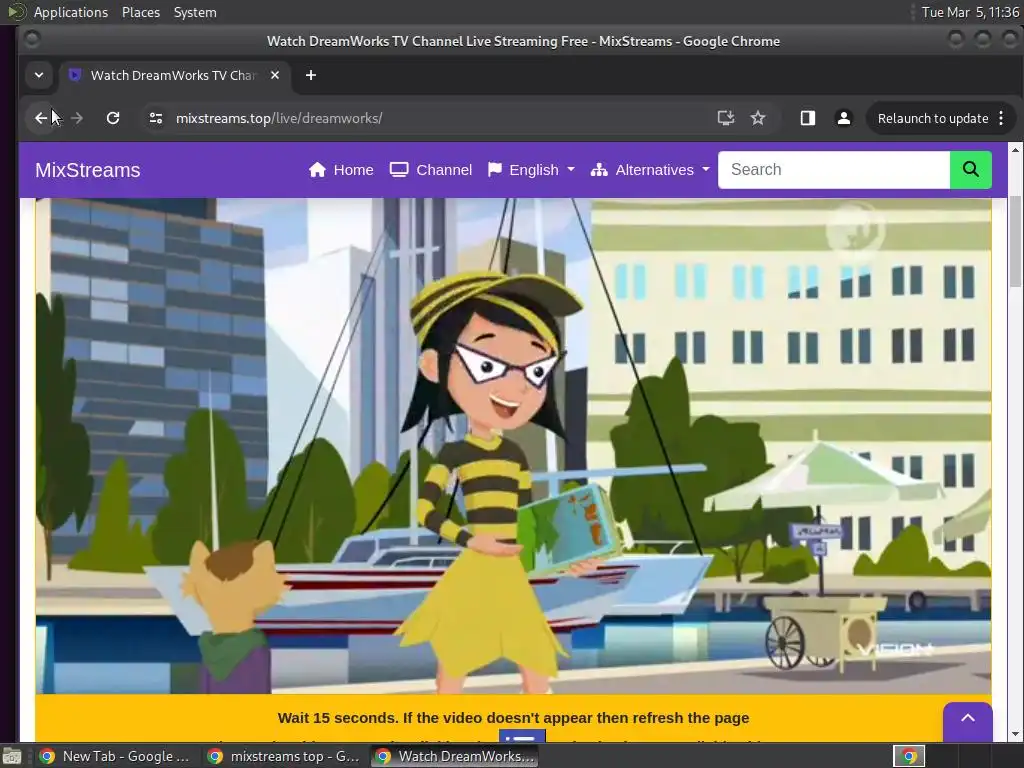Viewport: 1024px width, 768px height.
Task: Open the Places menu
Action: click(140, 12)
